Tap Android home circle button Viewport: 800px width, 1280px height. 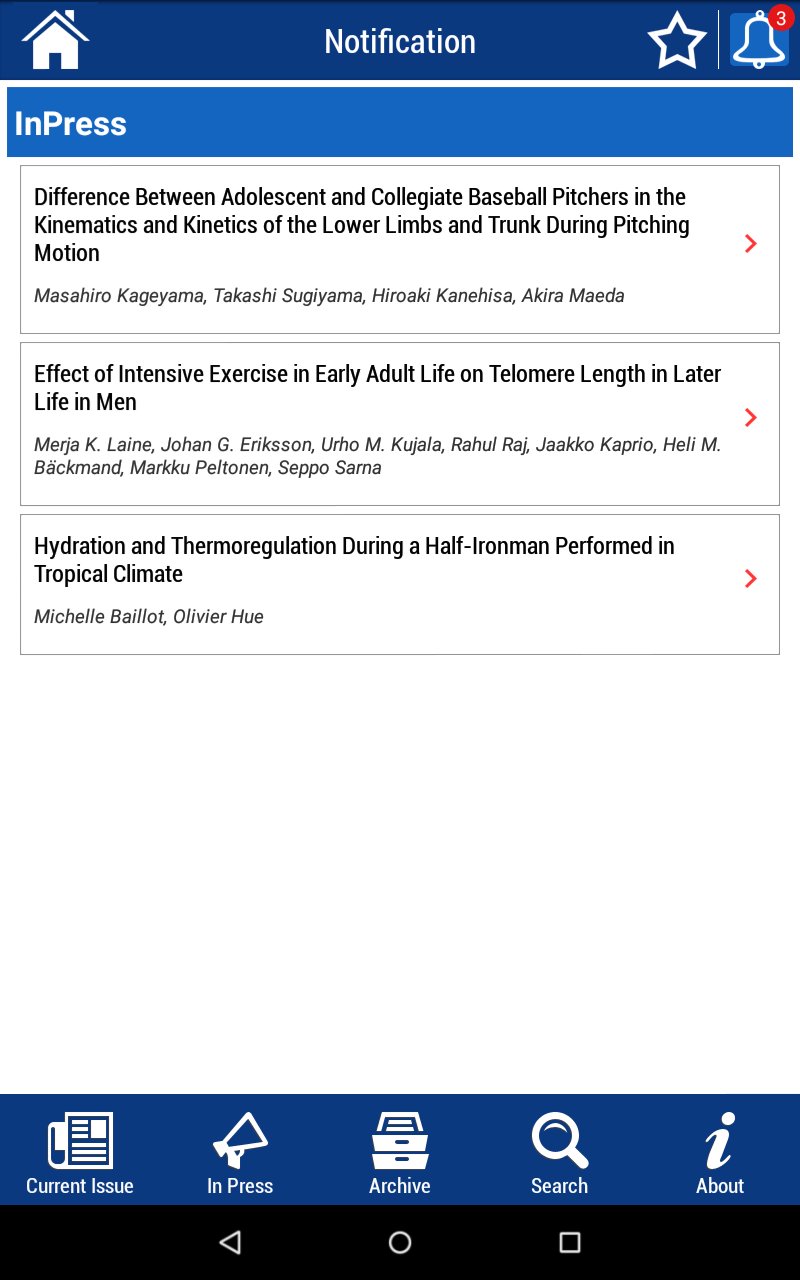400,1242
